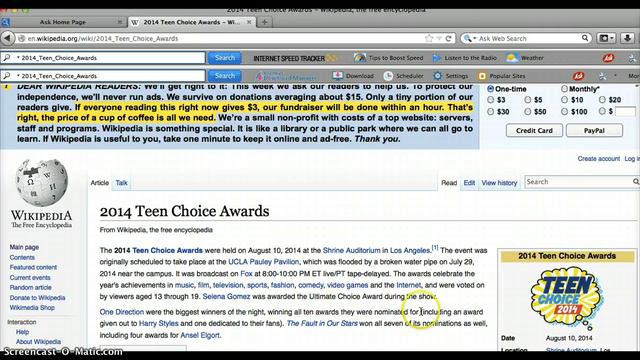
Task: Open the URL bar history dropdown arrow
Action: 439,38
